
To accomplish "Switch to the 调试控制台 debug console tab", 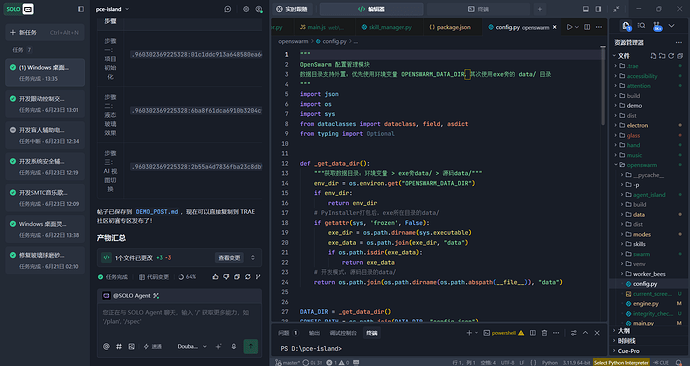I will [x=343, y=333].
